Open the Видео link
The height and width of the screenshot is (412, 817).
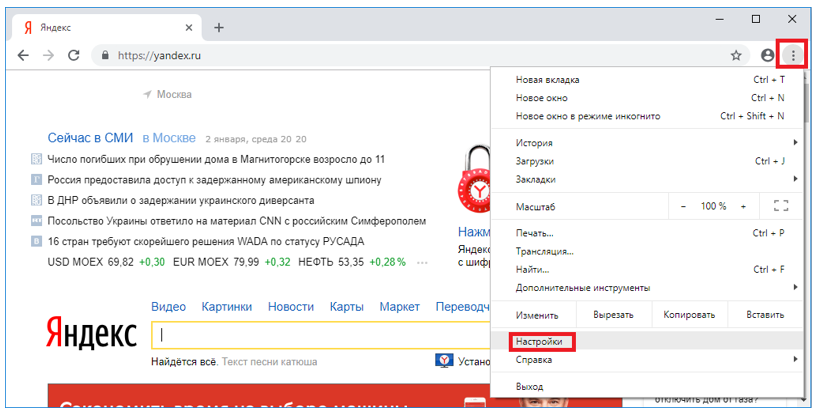pyautogui.click(x=168, y=307)
